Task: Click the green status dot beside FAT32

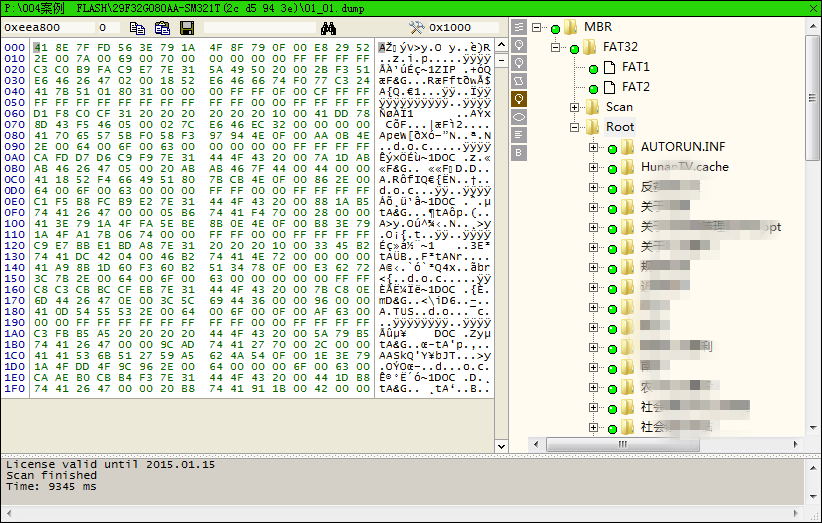Action: [x=574, y=49]
